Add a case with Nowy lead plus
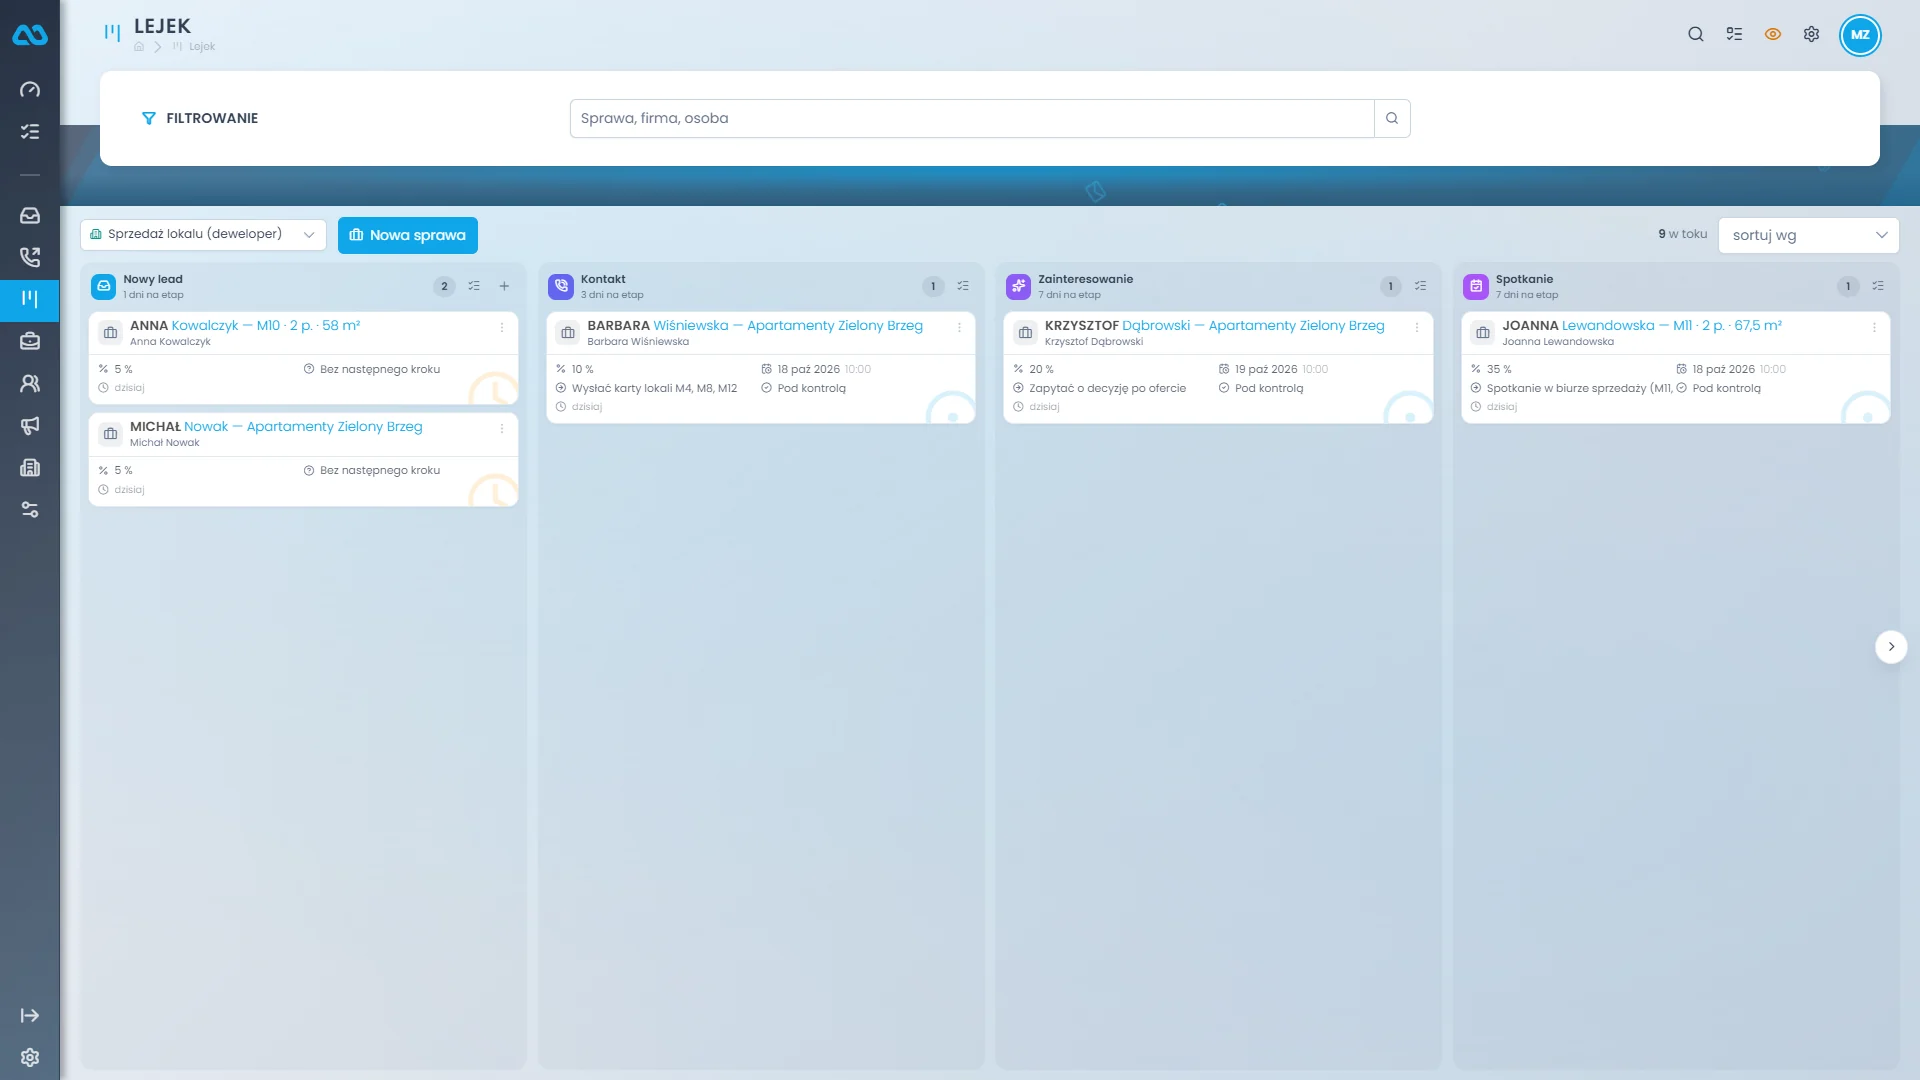This screenshot has width=1920, height=1080. (504, 286)
